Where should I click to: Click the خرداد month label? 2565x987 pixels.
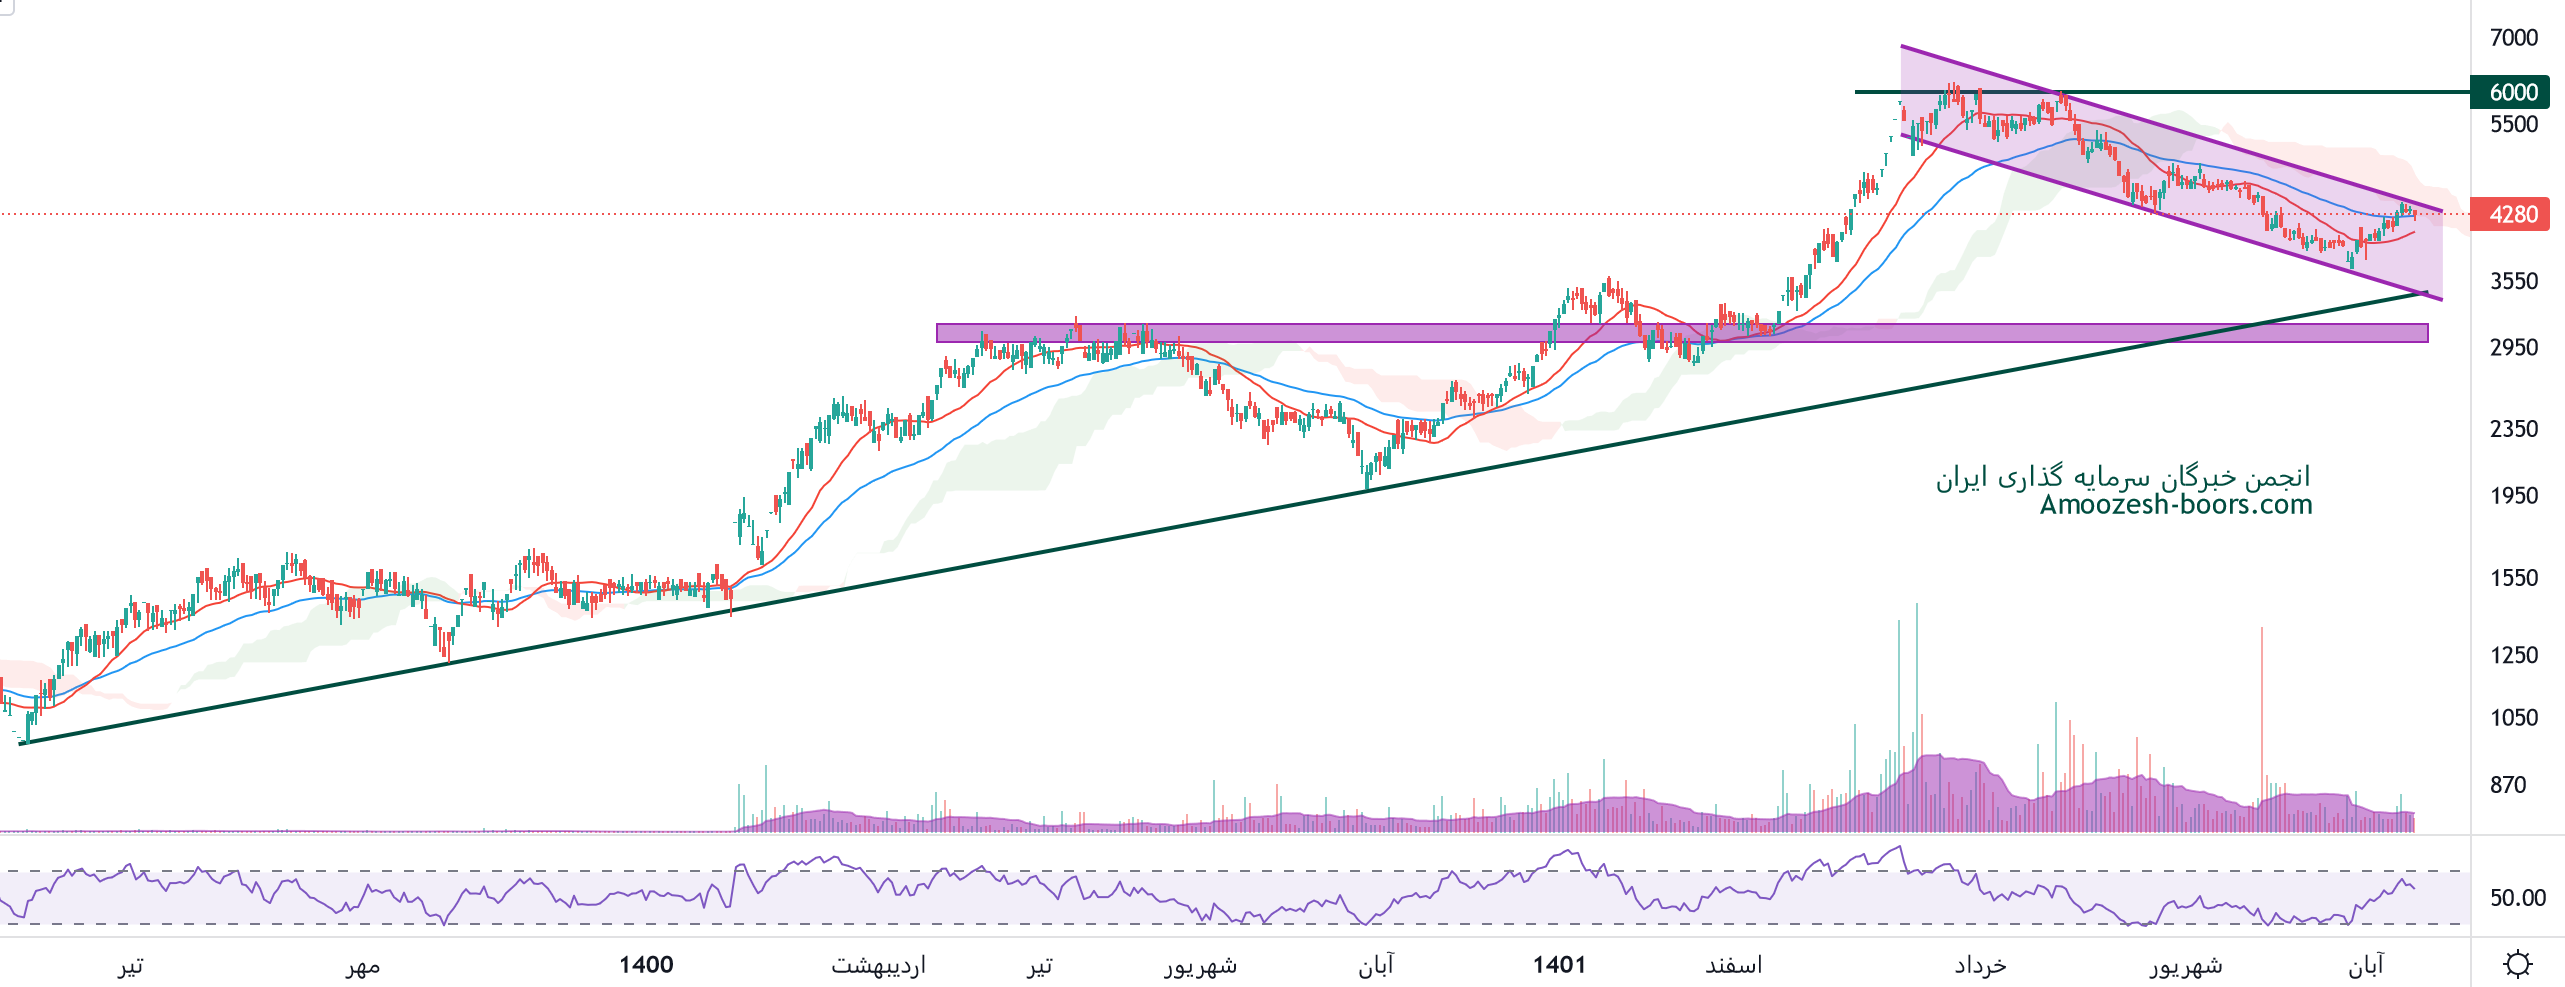pos(1980,965)
